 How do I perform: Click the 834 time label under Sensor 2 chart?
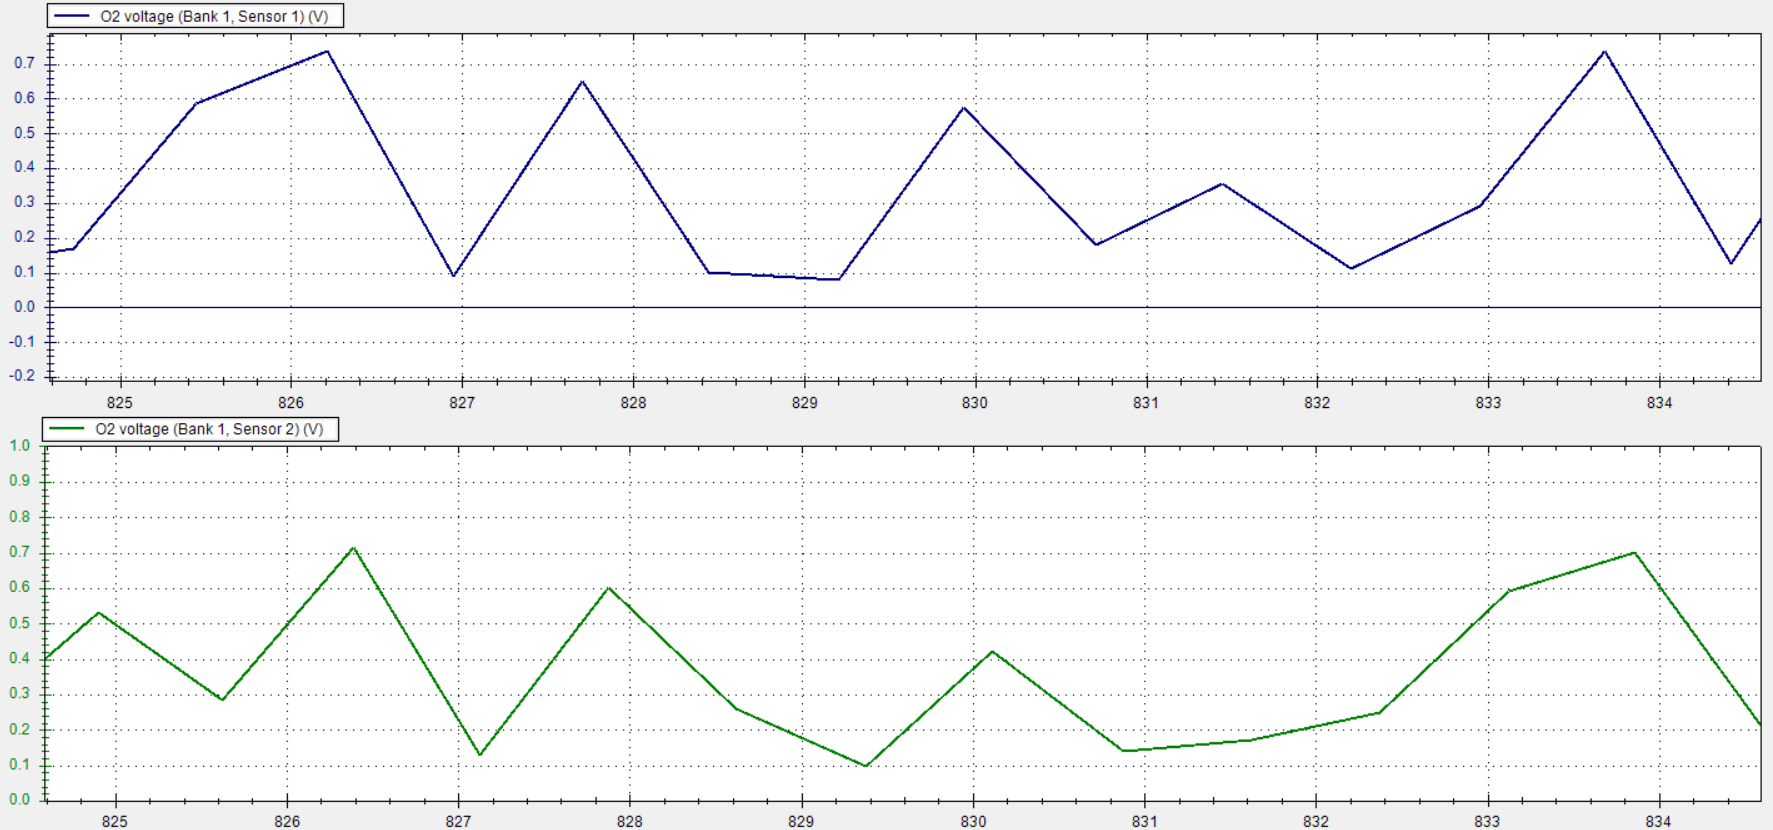(1658, 821)
